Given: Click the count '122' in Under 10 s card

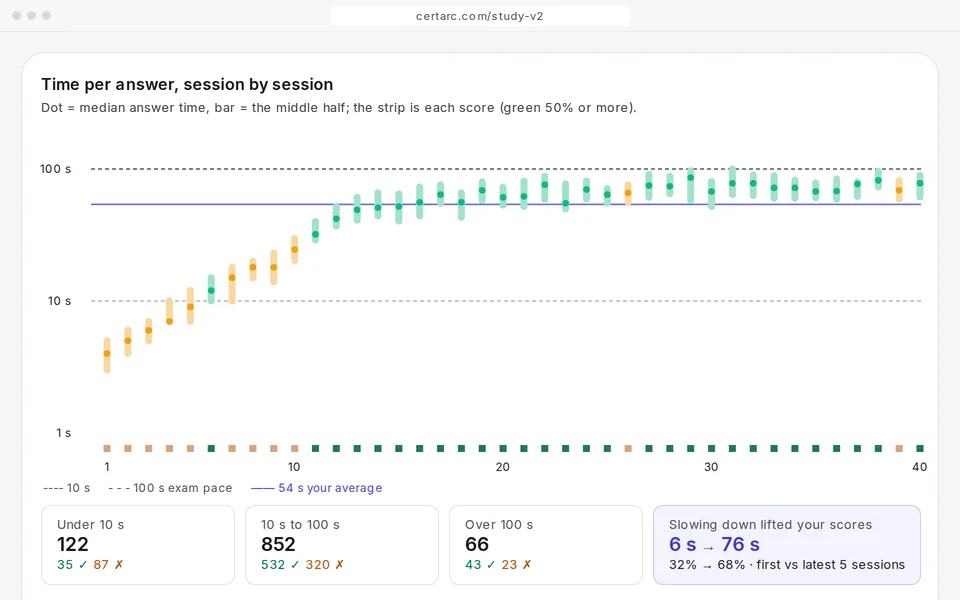Looking at the screenshot, I should pyautogui.click(x=73, y=544).
